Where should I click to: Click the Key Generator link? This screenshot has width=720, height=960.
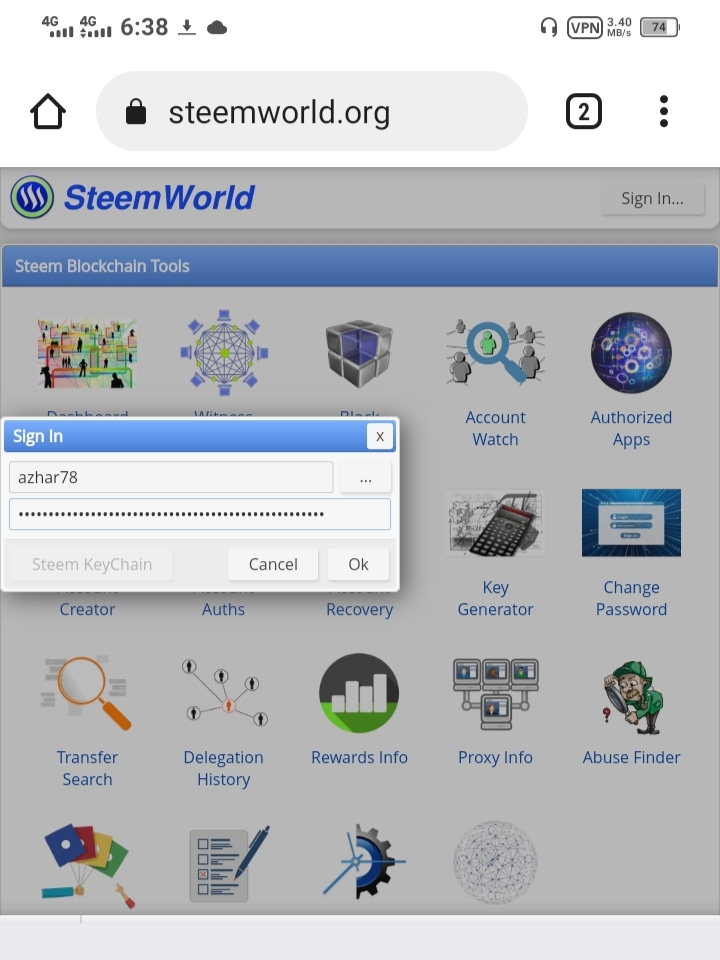coord(495,598)
